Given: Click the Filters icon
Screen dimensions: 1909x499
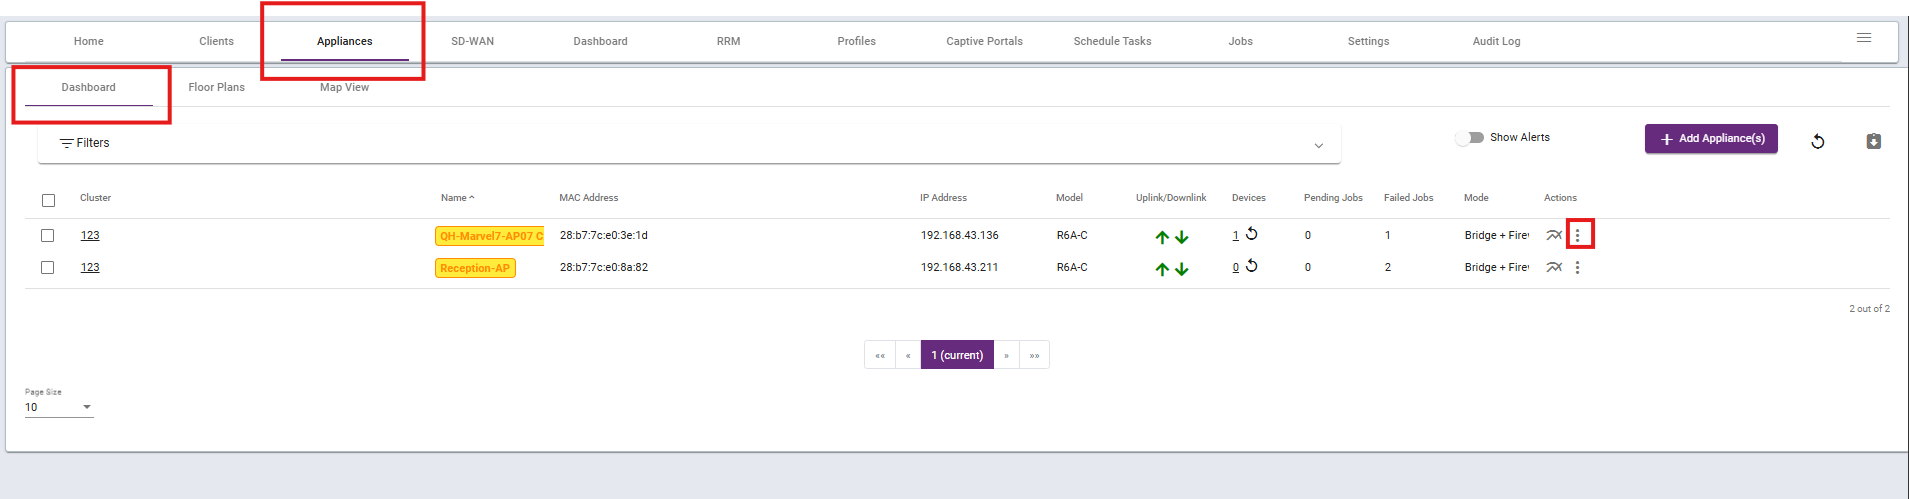Looking at the screenshot, I should [x=67, y=143].
